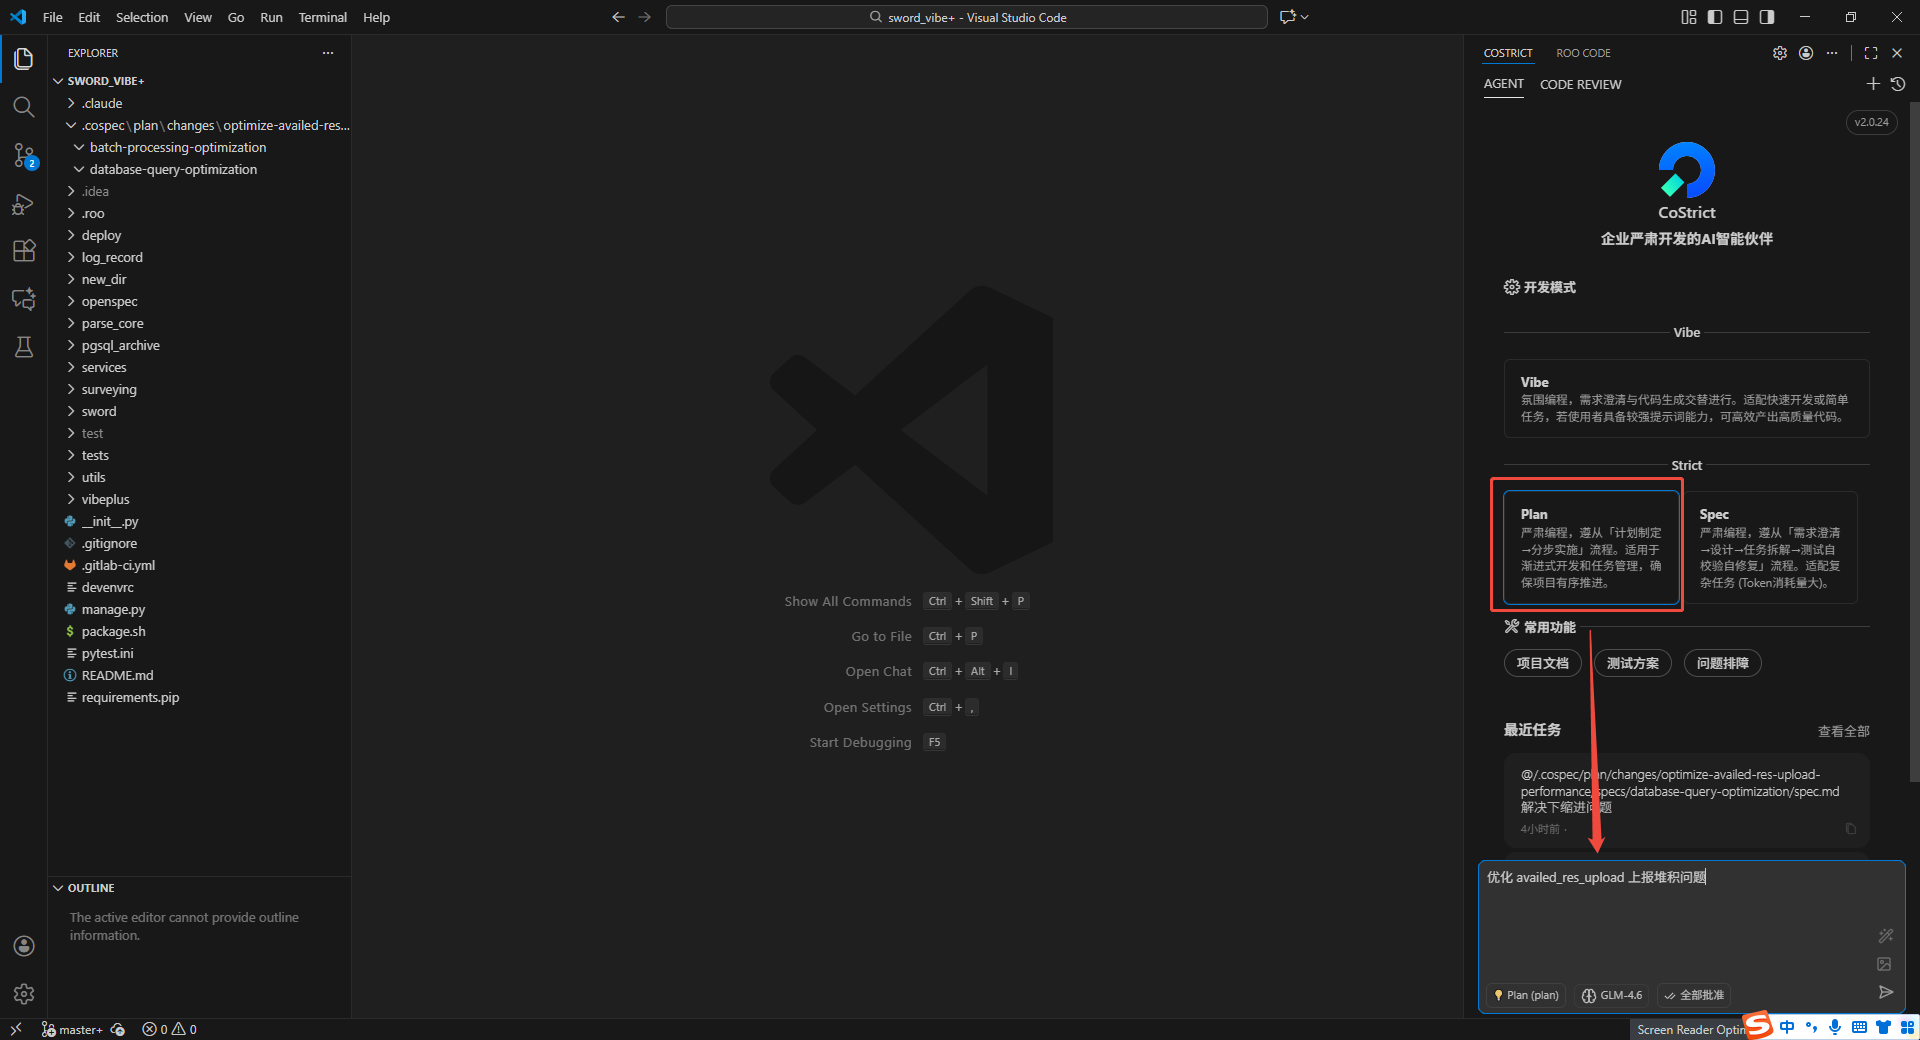This screenshot has width=1920, height=1040.
Task: Switch to the CODE REVIEW tab
Action: click(x=1580, y=84)
